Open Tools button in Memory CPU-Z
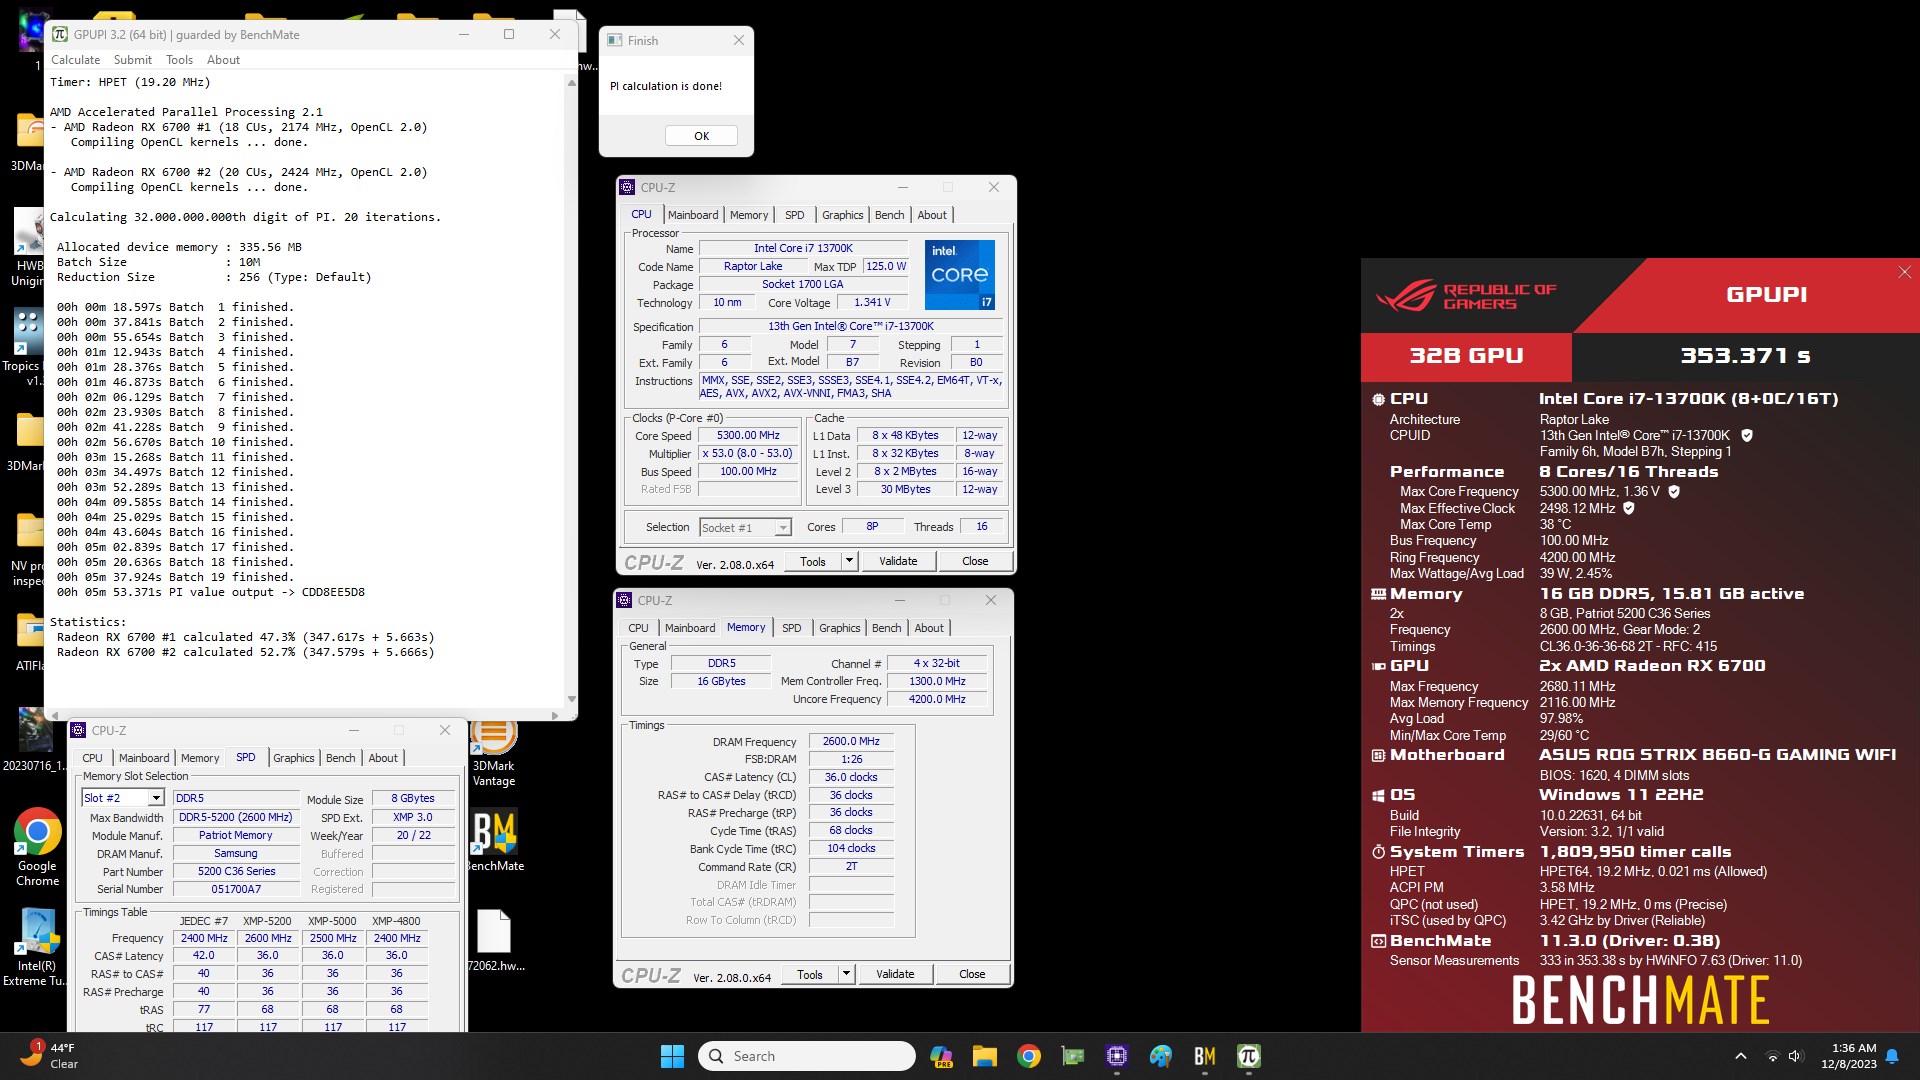1920x1080 pixels. 810,974
